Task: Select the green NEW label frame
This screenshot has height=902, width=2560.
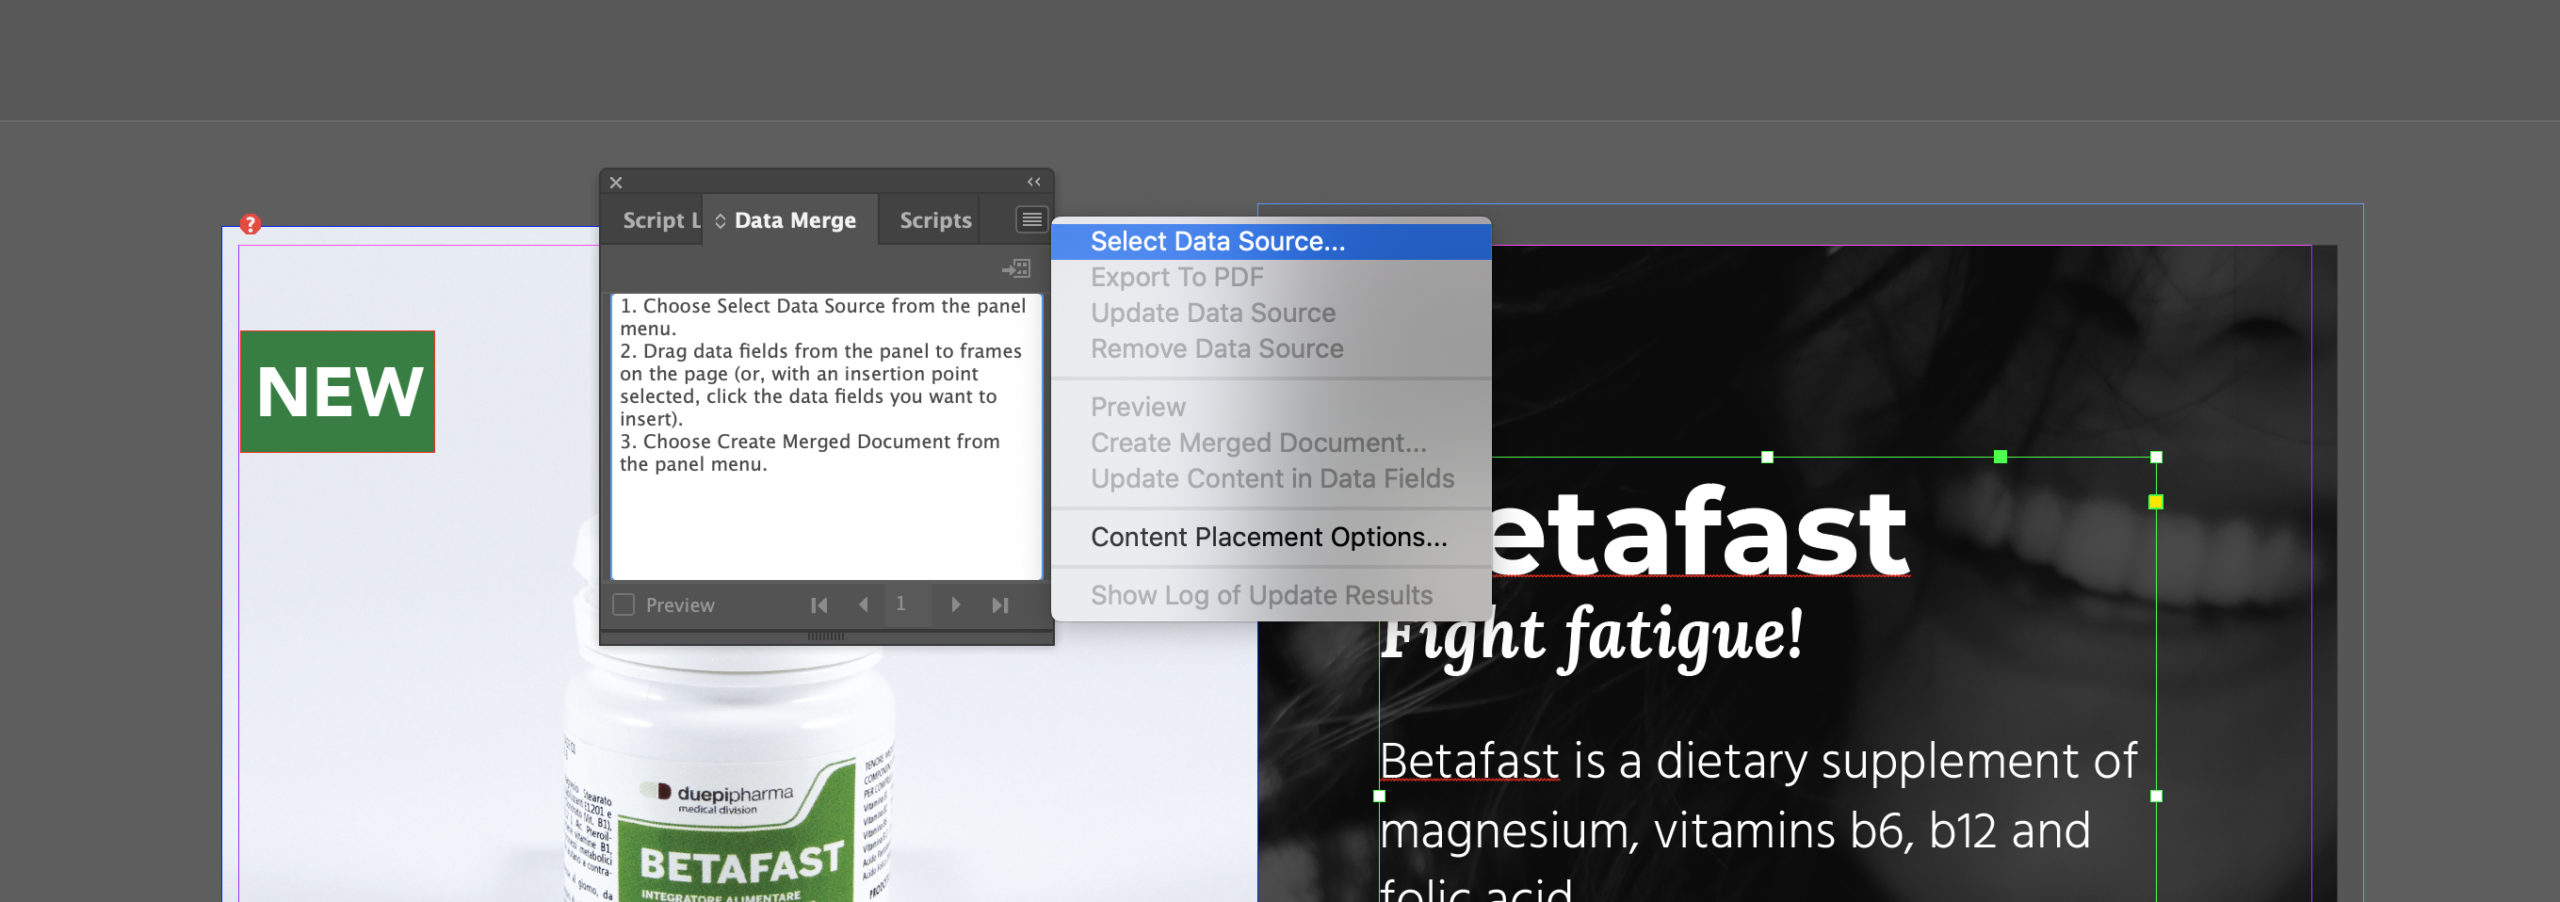Action: pyautogui.click(x=337, y=391)
